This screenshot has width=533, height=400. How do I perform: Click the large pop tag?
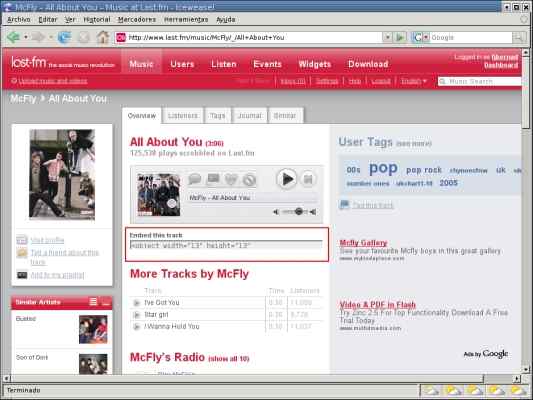tap(383, 168)
